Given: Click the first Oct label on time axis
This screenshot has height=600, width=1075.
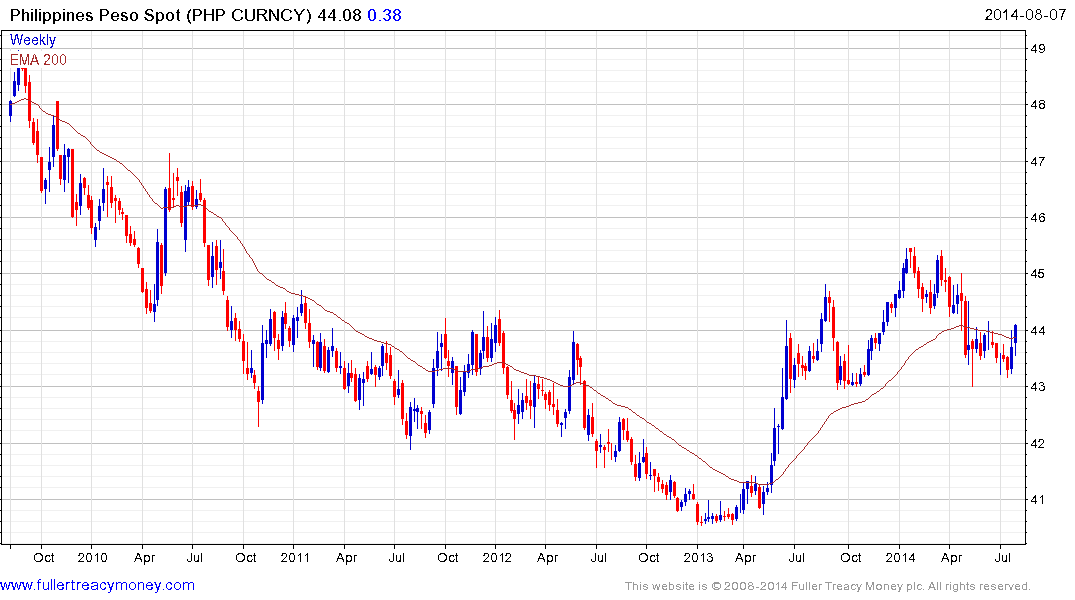Looking at the screenshot, I should click(43, 557).
